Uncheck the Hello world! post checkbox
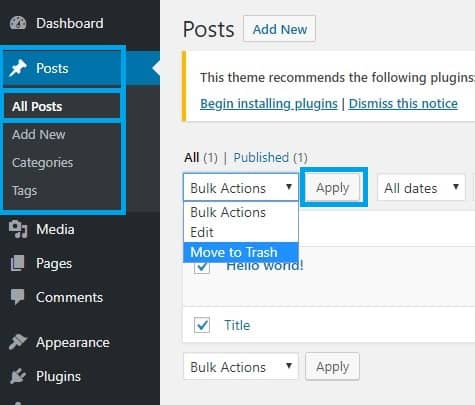 (202, 267)
